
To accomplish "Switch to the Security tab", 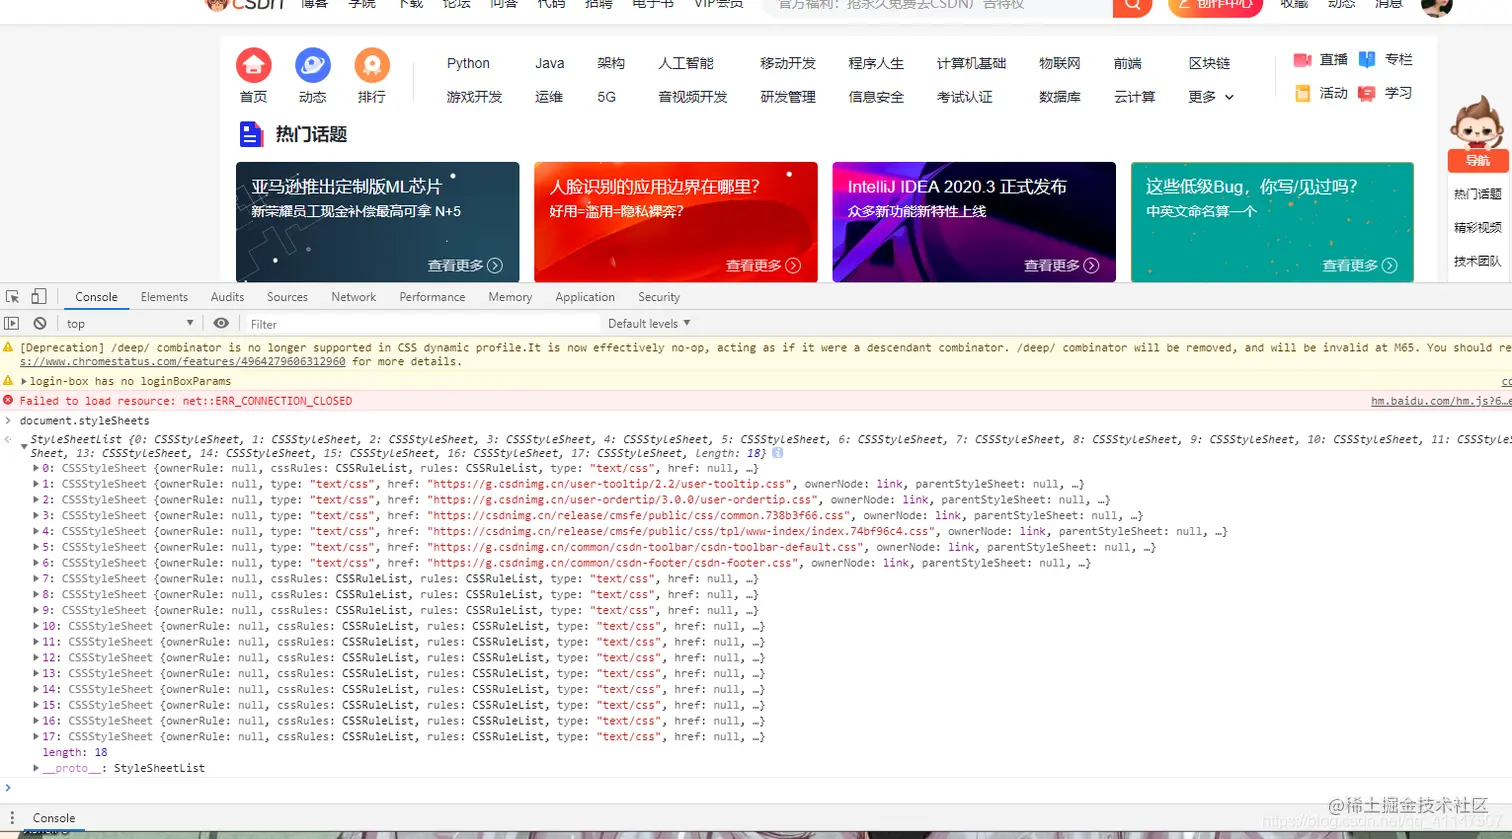I will 659,297.
